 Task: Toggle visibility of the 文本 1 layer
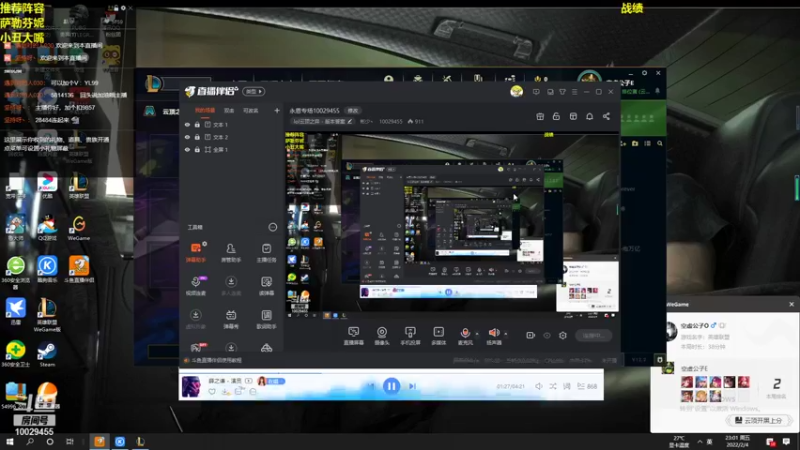click(187, 124)
